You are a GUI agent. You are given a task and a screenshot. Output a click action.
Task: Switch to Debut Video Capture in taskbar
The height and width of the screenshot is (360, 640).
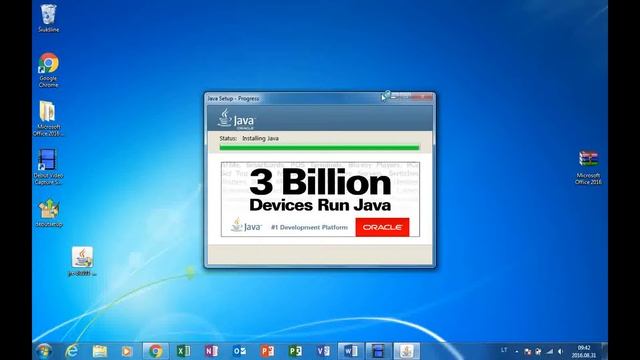tap(378, 351)
